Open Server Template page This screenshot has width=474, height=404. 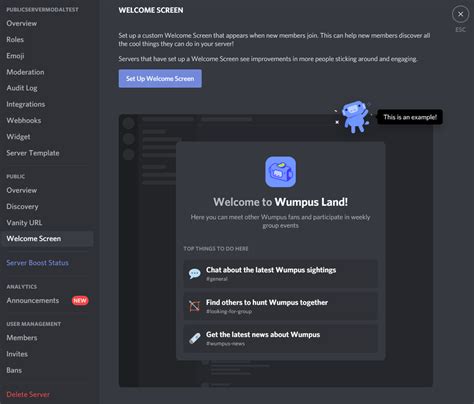[x=33, y=153]
